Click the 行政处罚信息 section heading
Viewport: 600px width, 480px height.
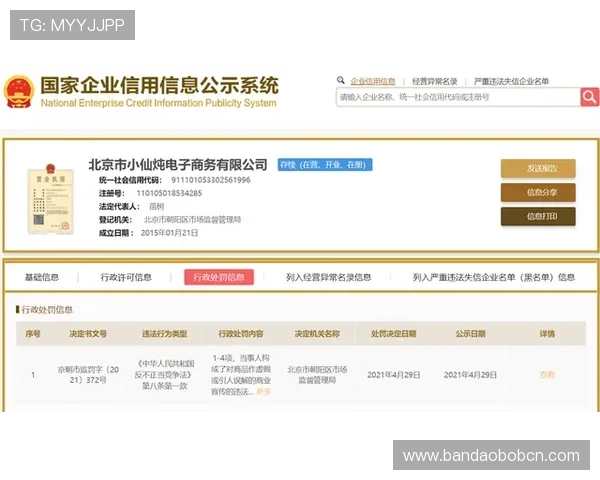click(x=47, y=310)
